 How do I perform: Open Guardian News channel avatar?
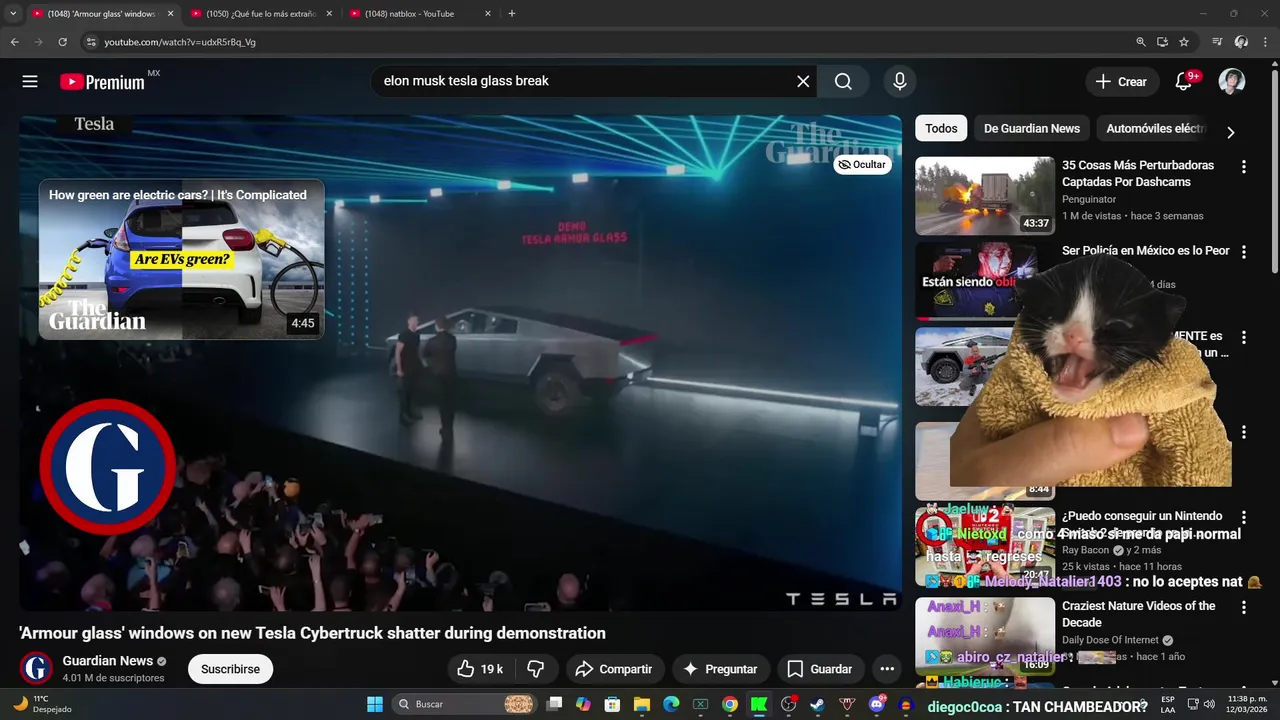[36, 668]
